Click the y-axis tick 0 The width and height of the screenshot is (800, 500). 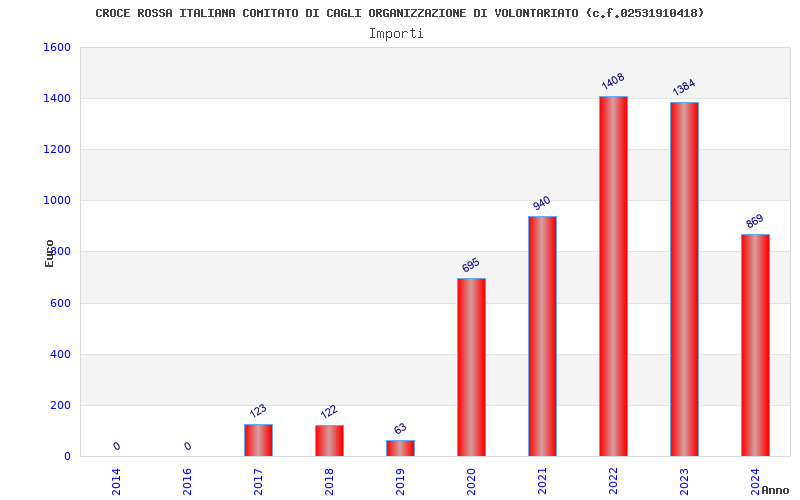pyautogui.click(x=67, y=456)
